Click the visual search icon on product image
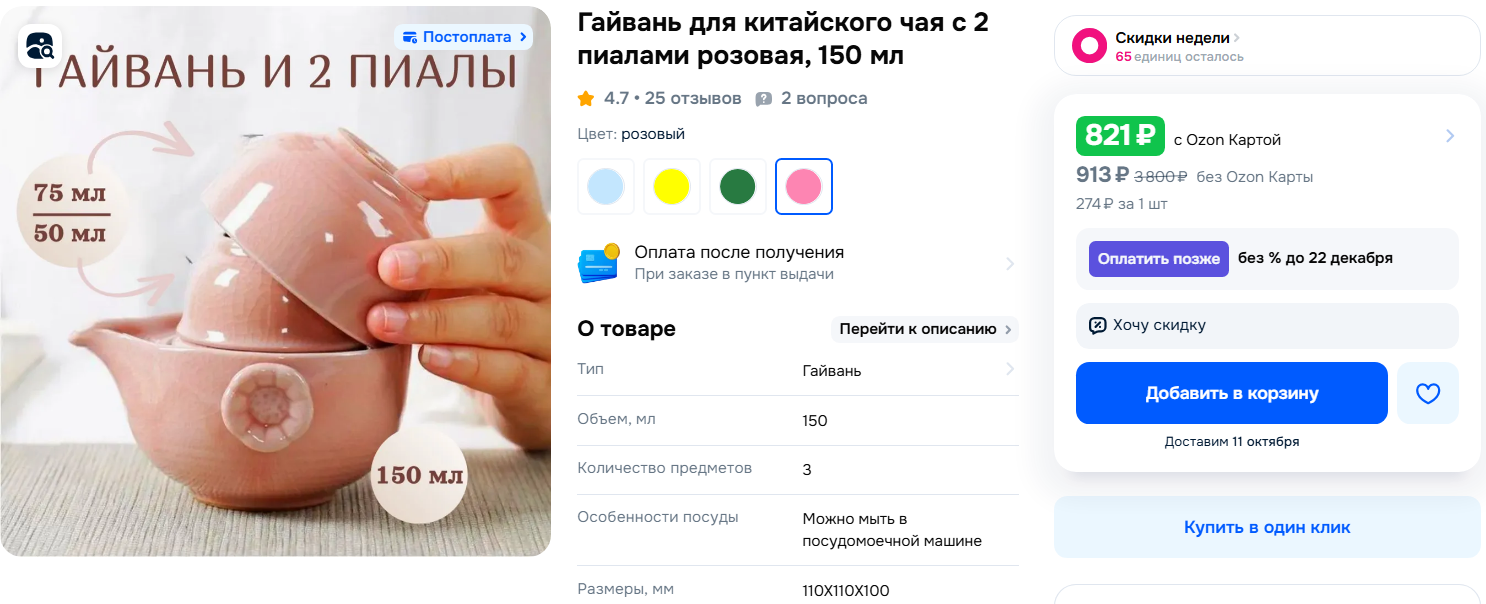This screenshot has width=1486, height=604. [x=40, y=45]
